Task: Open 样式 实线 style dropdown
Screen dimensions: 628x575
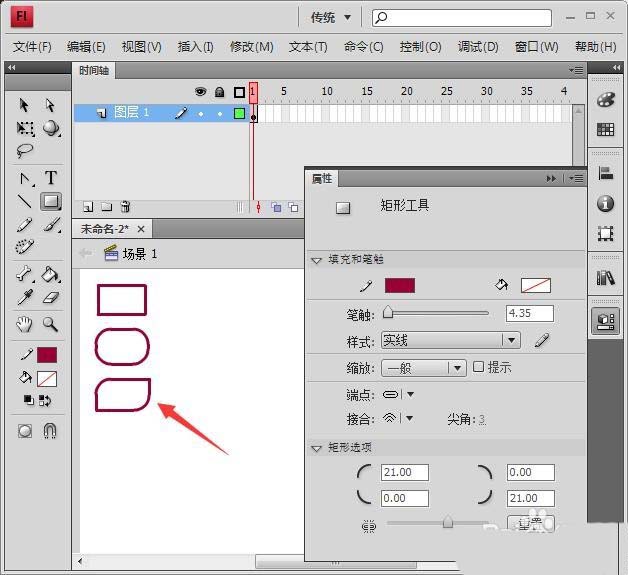Action: [451, 340]
